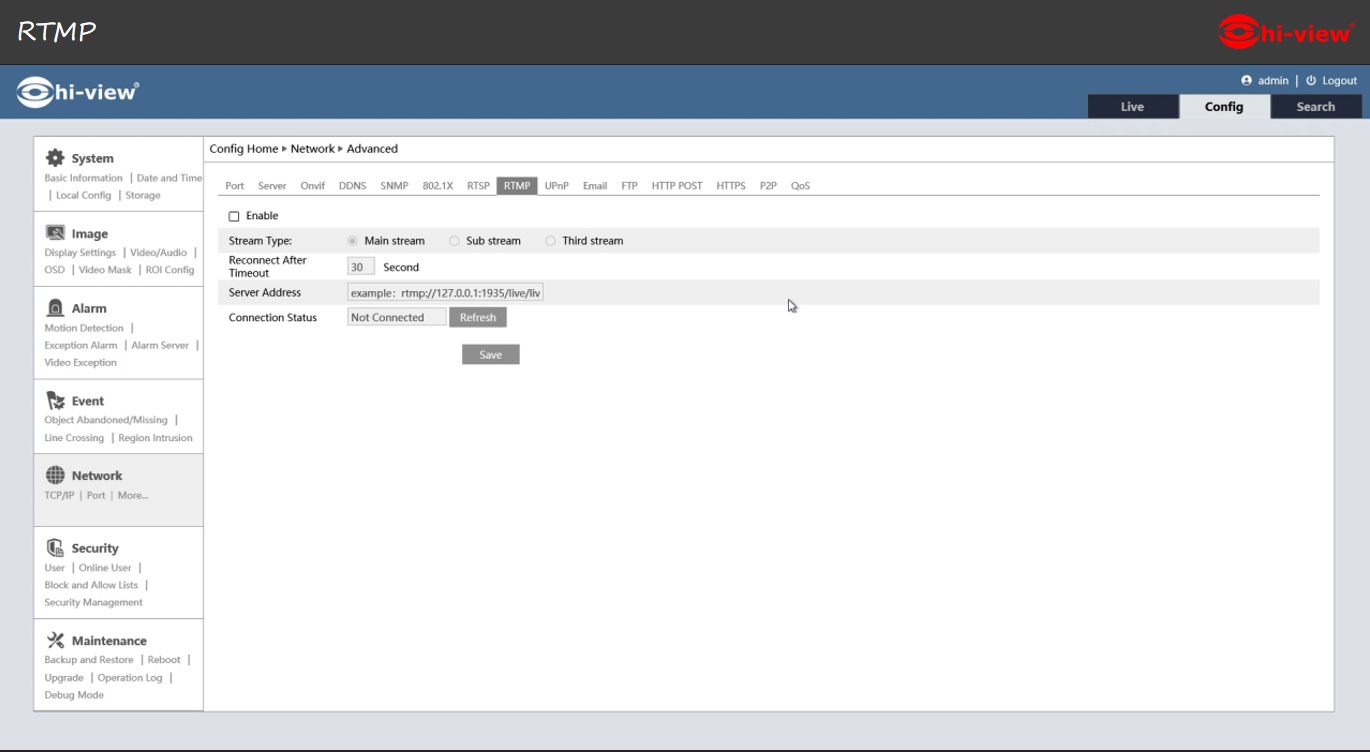Screen dimensions: 1370x752
Task: Go to the Search tab
Action: click(1315, 107)
